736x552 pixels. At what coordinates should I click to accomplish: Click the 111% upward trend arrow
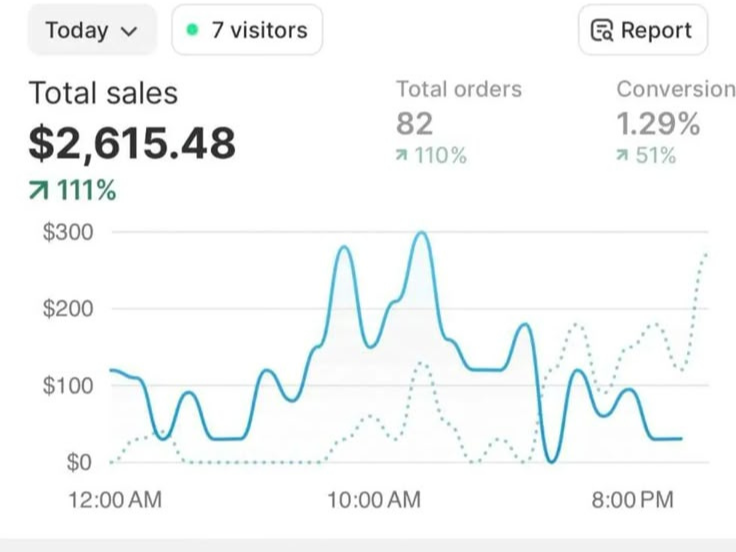tap(40, 190)
